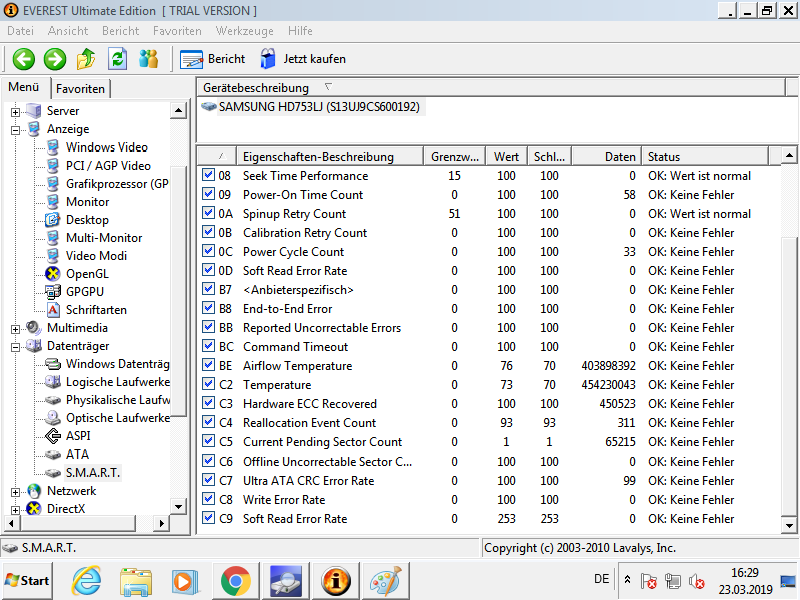Click Logische Laufwerke icon in tree
Screen dimensions: 800x600
click(x=53, y=382)
